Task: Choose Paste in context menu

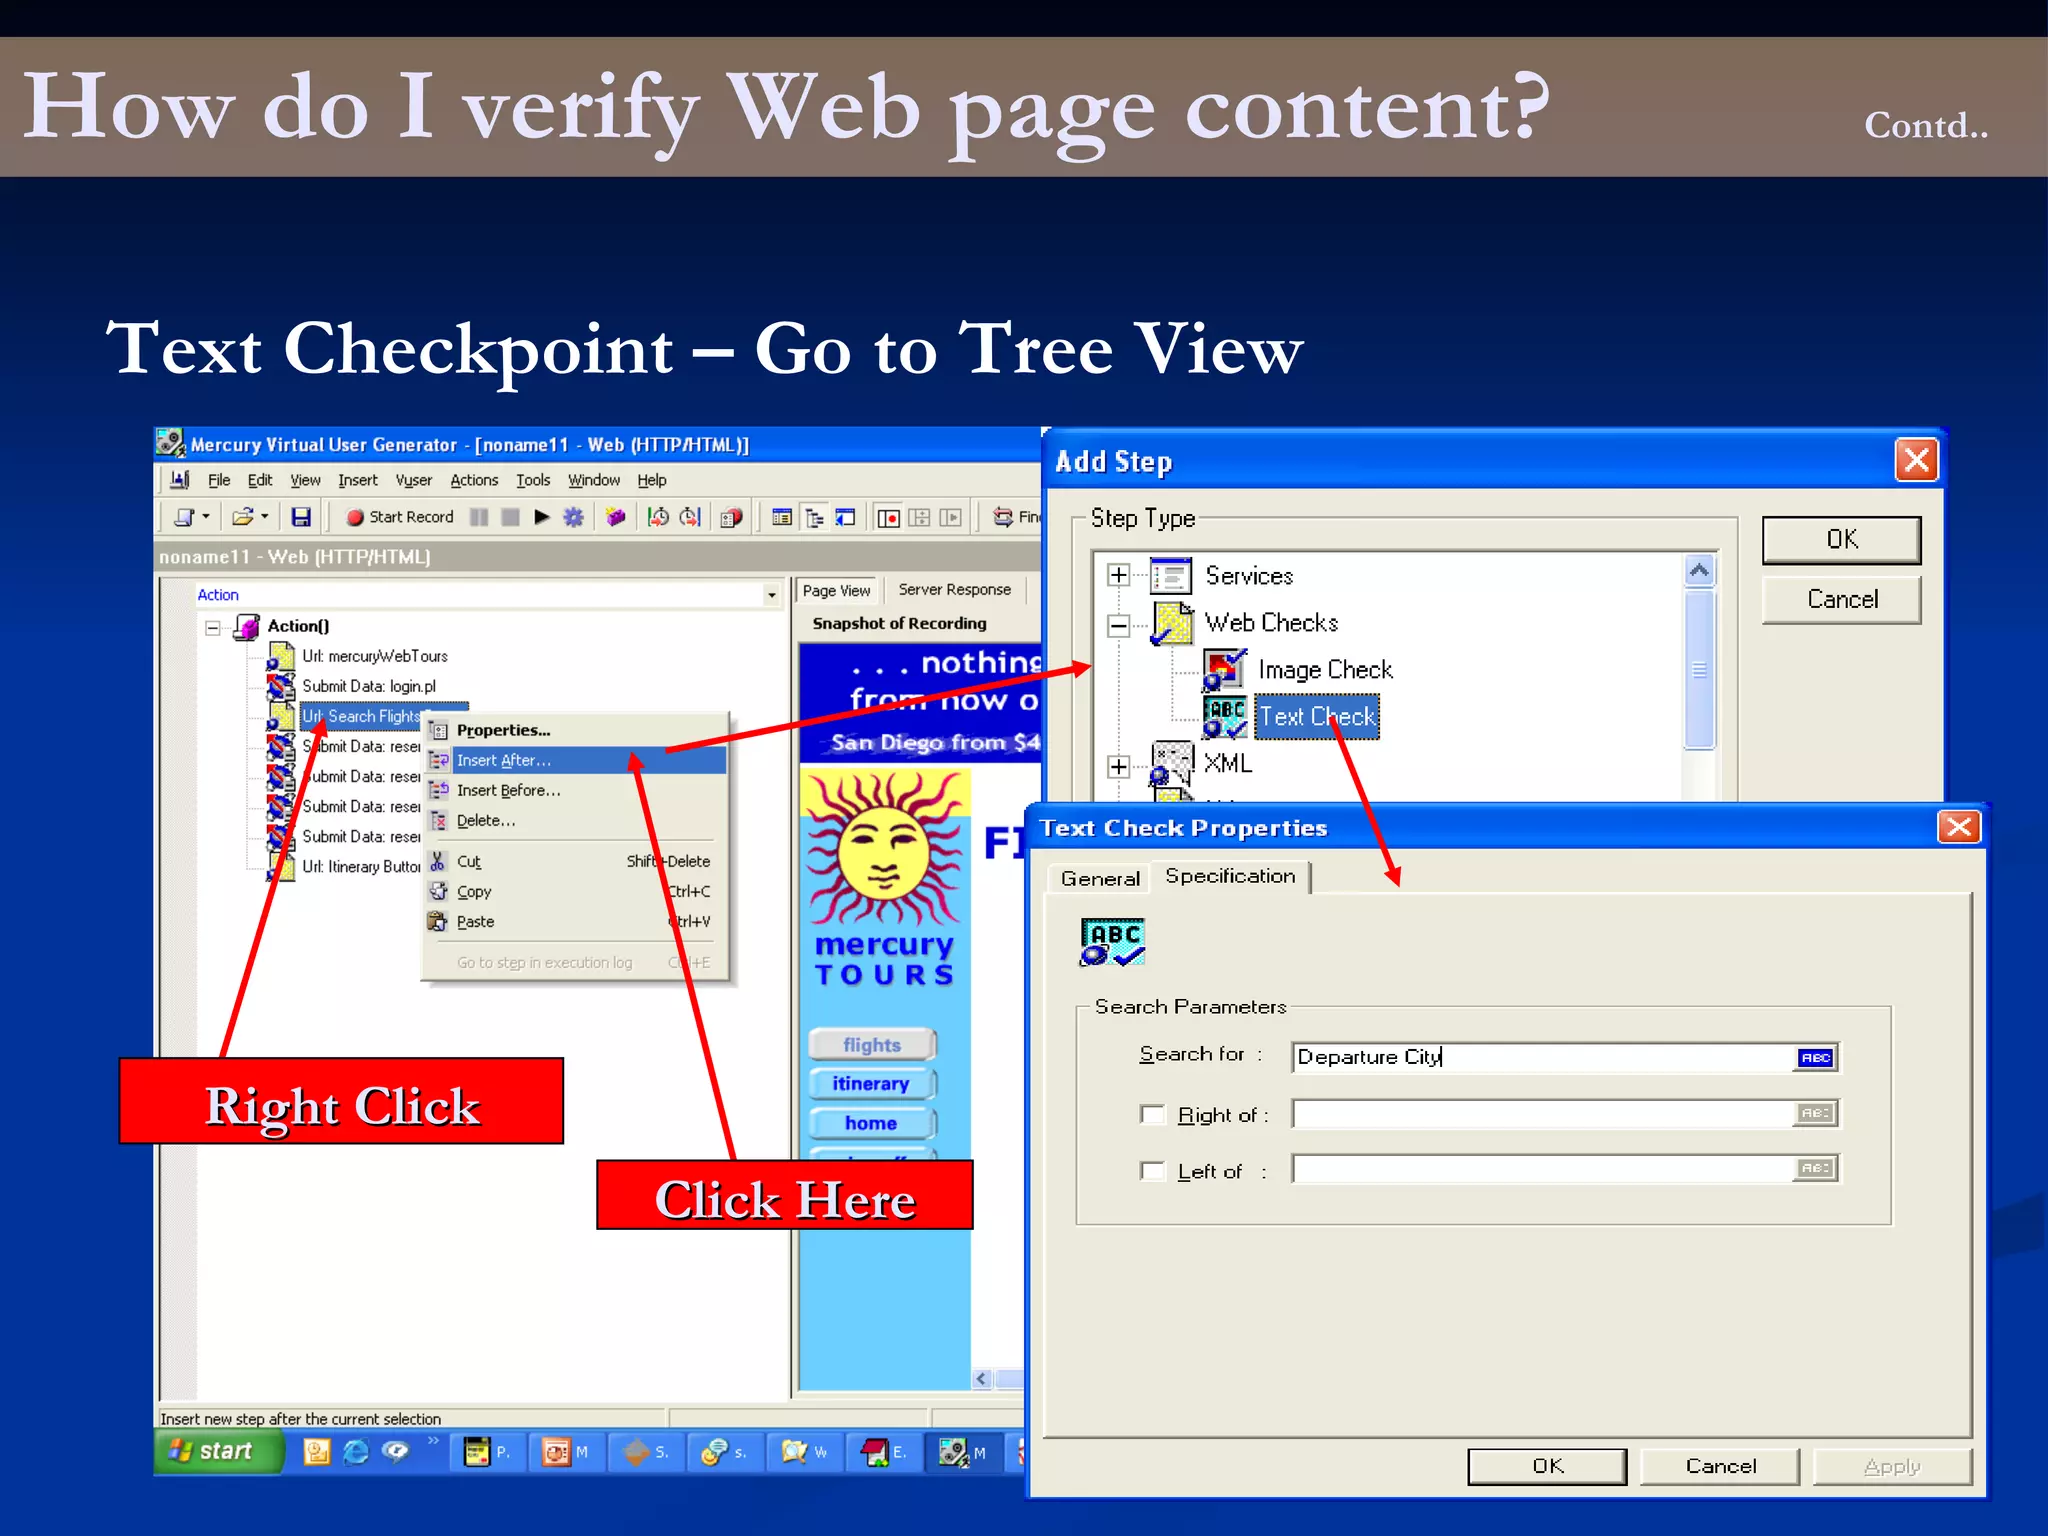Action: (x=575, y=921)
